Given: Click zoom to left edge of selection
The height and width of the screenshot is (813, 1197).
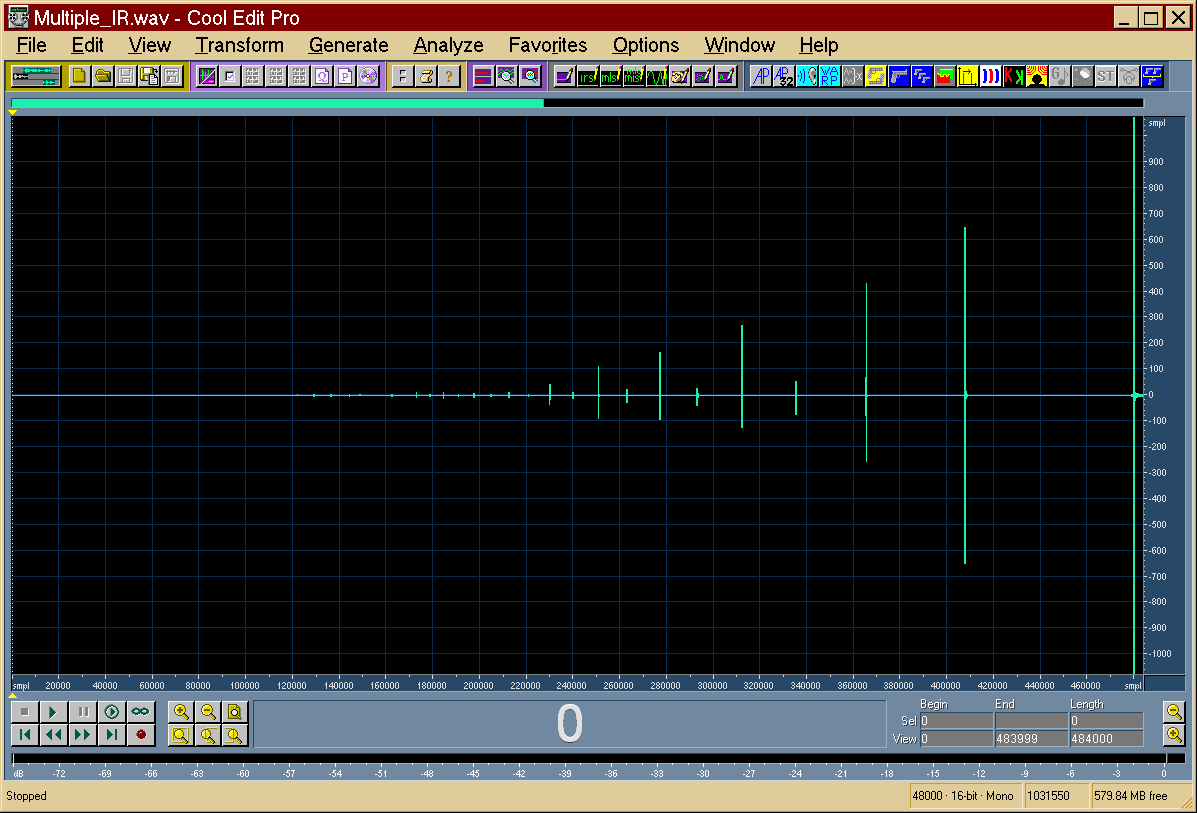Looking at the screenshot, I should (208, 734).
